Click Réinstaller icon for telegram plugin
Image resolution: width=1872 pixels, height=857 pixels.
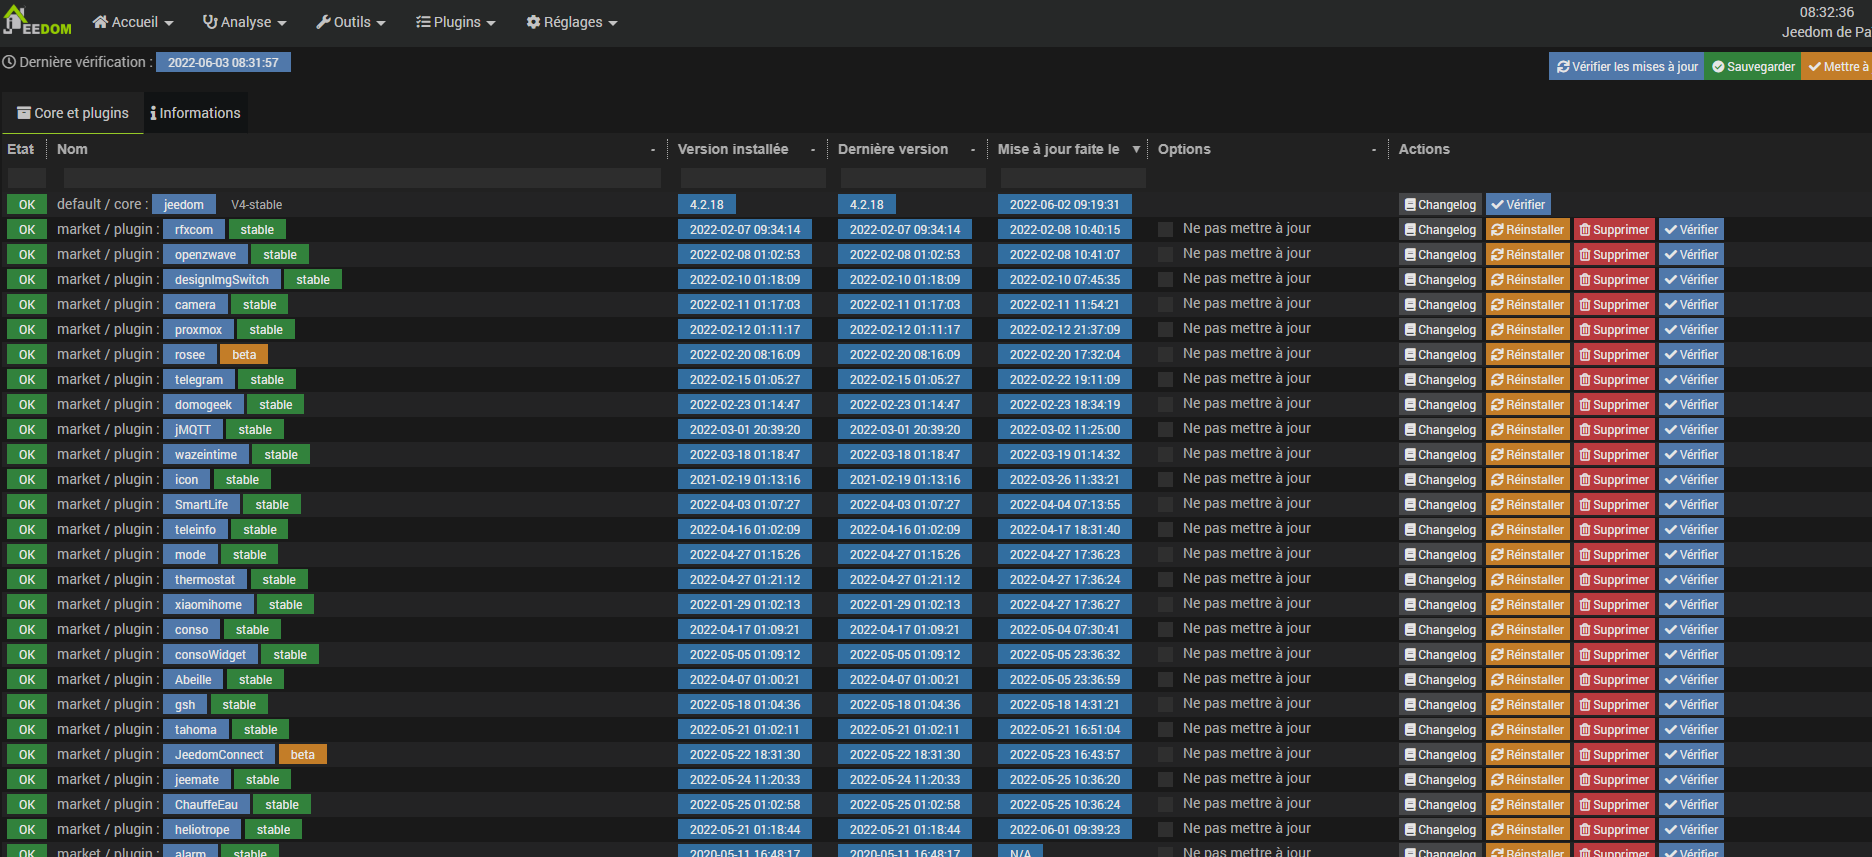coord(1497,380)
